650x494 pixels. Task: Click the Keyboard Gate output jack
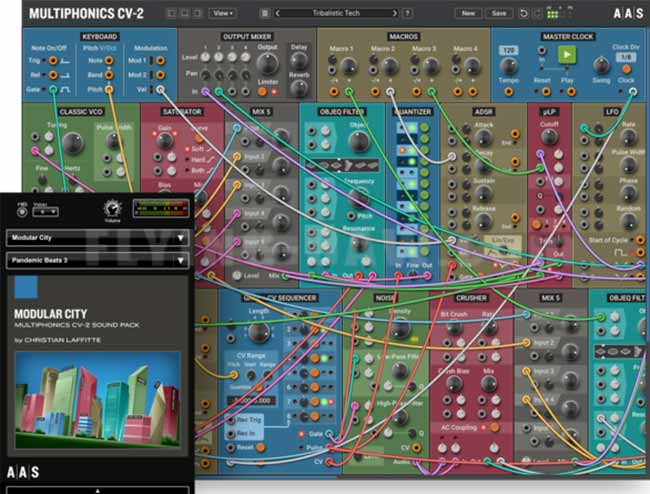pos(53,89)
